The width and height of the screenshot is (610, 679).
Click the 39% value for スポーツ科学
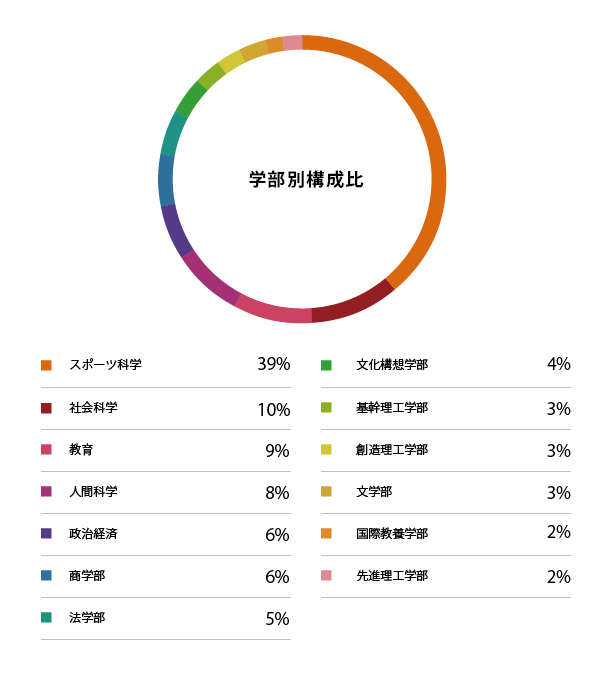(274, 364)
